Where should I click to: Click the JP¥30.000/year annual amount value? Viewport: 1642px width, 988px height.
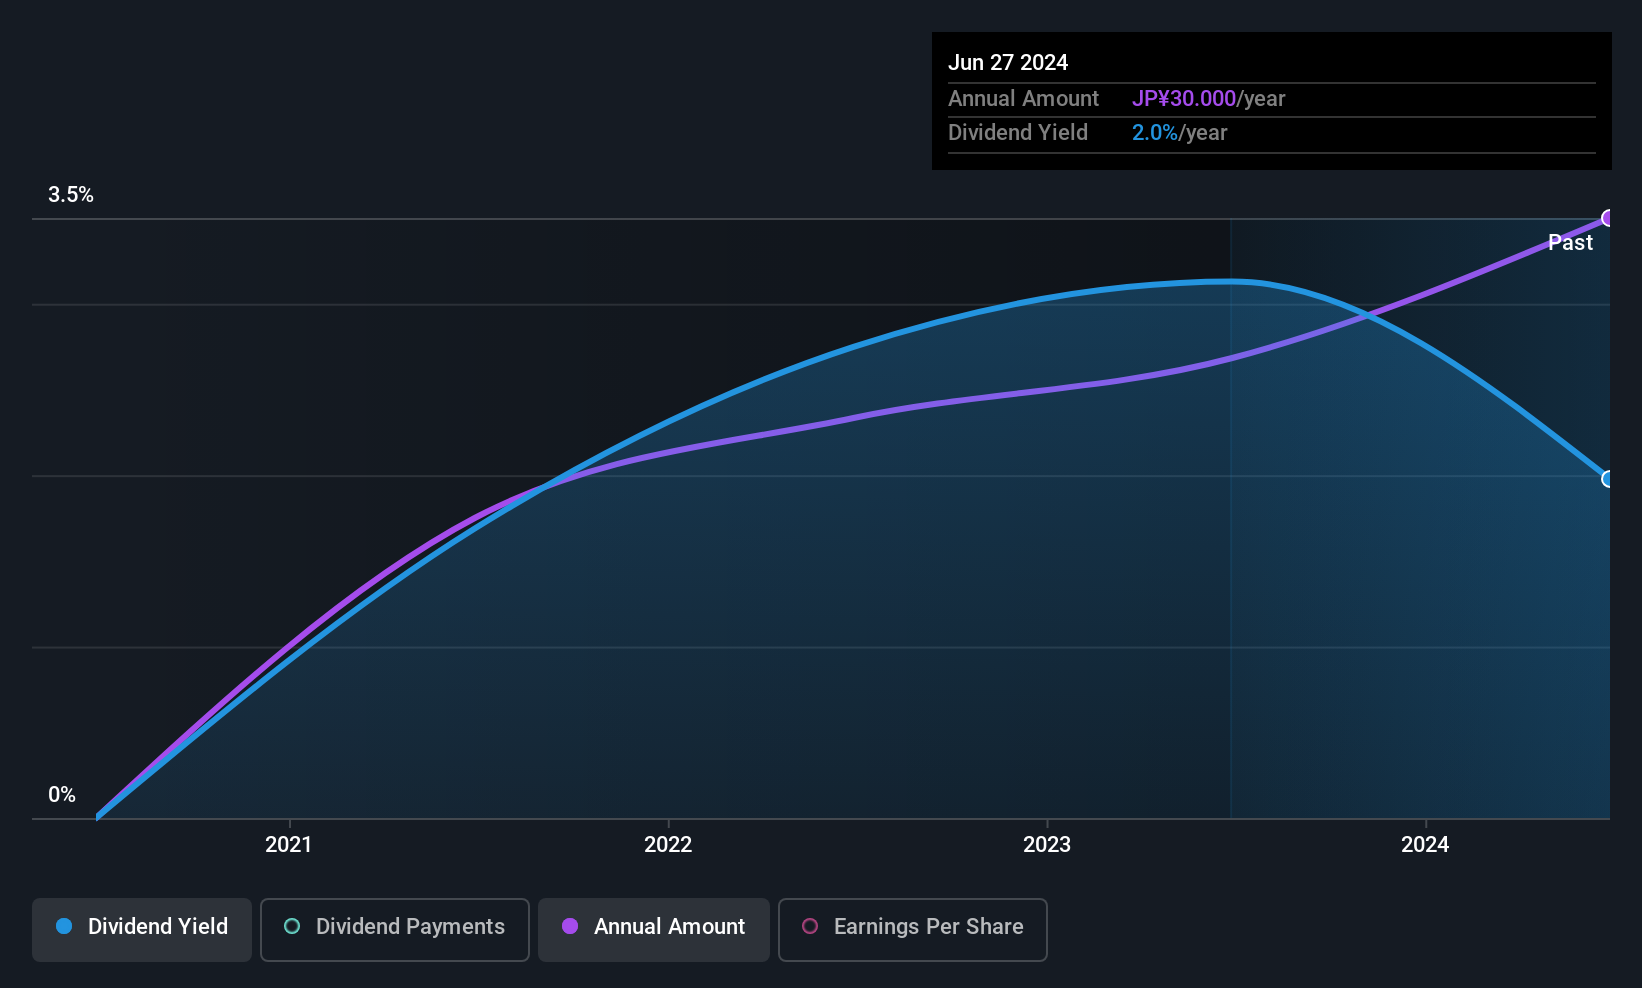click(1208, 99)
